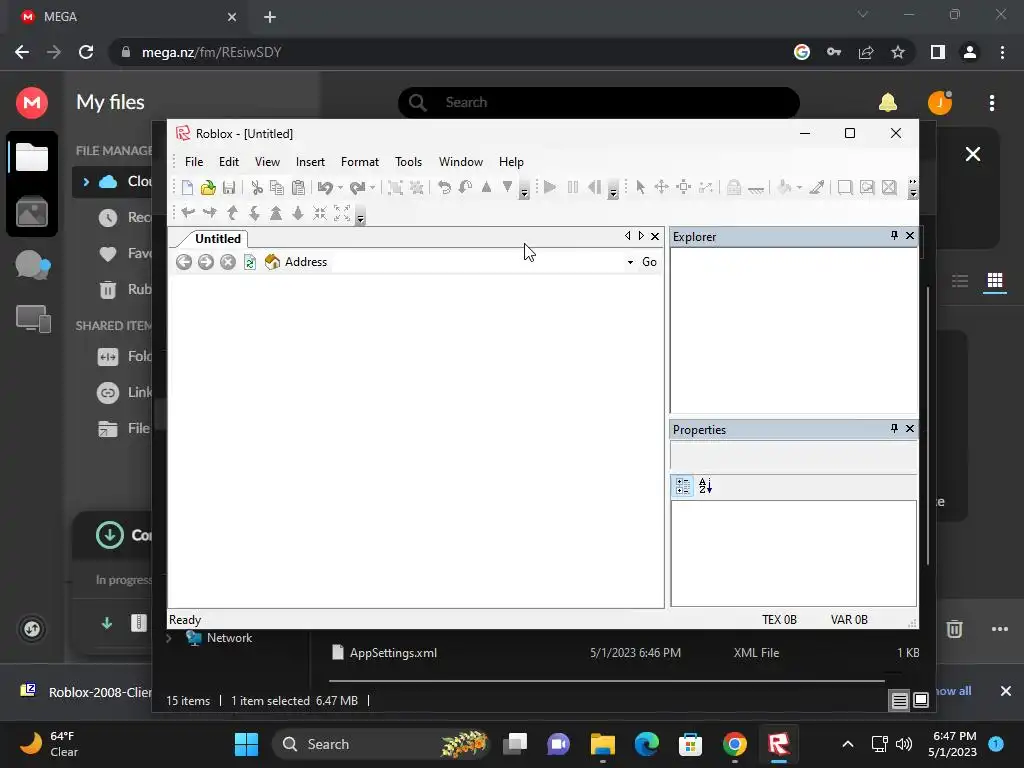Viewport: 1024px width, 768px height.
Task: Click the Chrome address bar URL
Action: tap(212, 52)
